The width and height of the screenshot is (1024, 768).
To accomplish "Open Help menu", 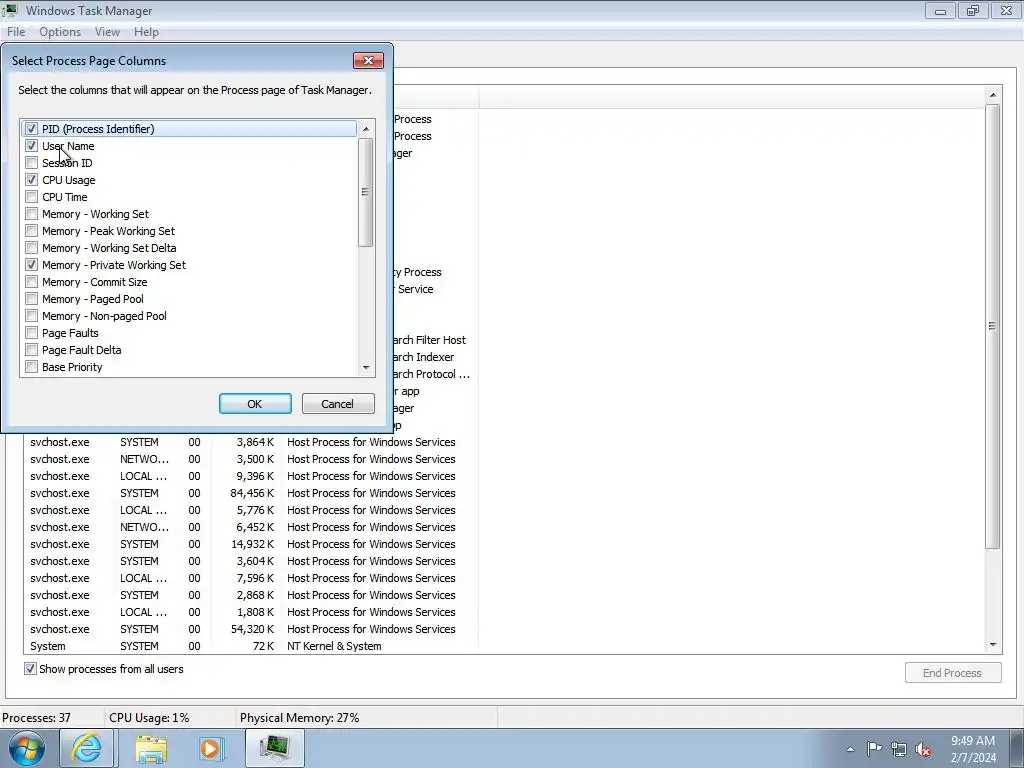I will (146, 31).
